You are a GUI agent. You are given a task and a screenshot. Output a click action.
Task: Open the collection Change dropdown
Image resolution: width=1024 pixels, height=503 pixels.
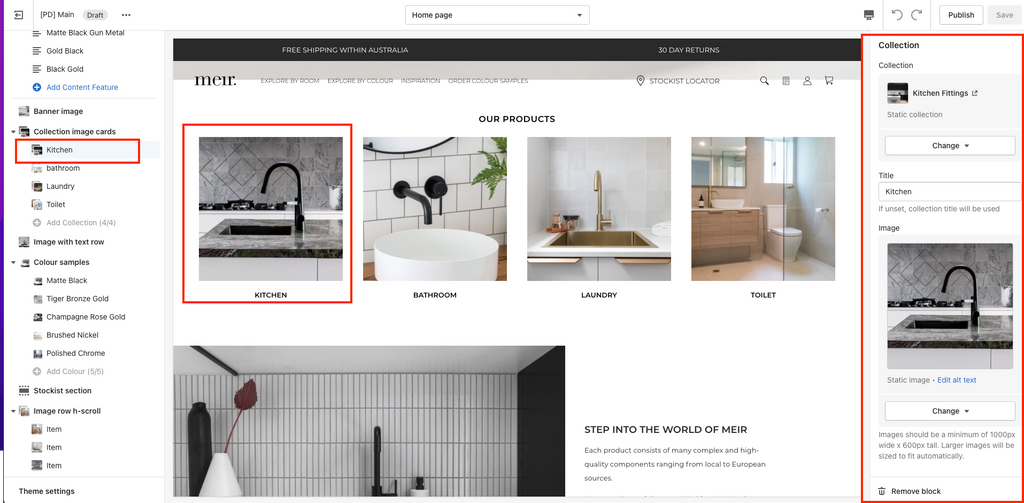pyautogui.click(x=950, y=146)
